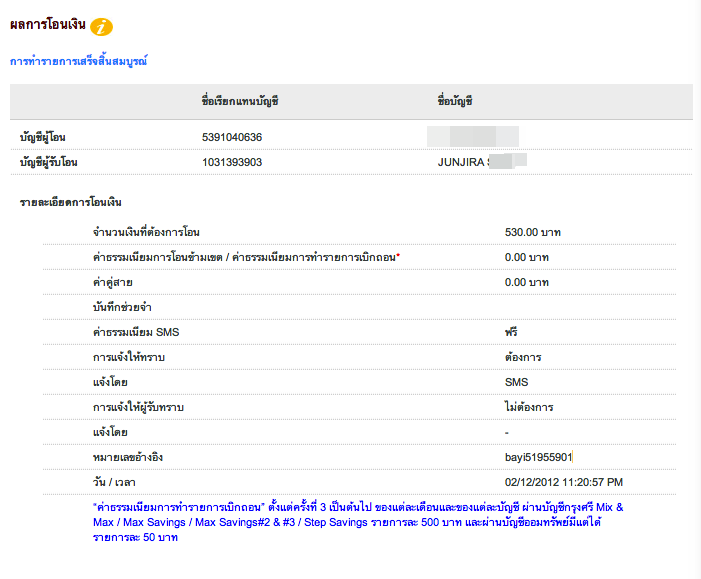The height and width of the screenshot is (579, 701).
Task: Click the label ค่าคู่สาย
Action: [113, 282]
